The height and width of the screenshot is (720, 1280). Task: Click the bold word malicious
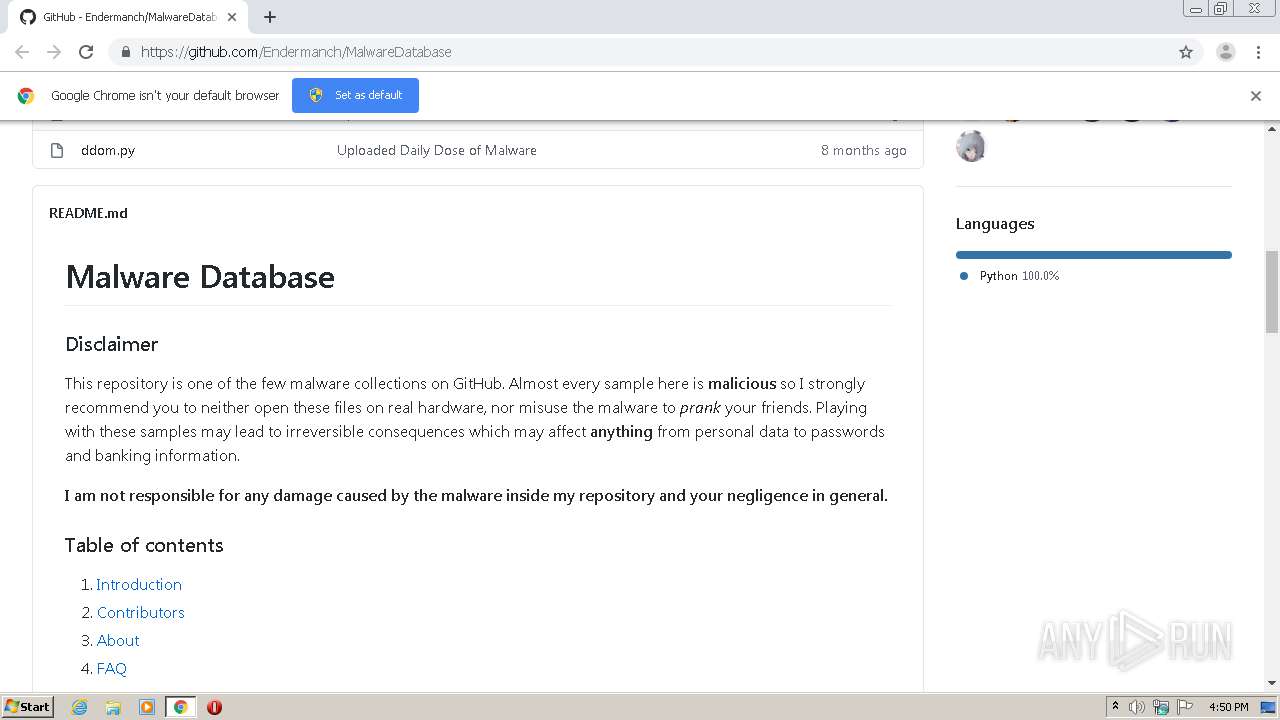(742, 383)
